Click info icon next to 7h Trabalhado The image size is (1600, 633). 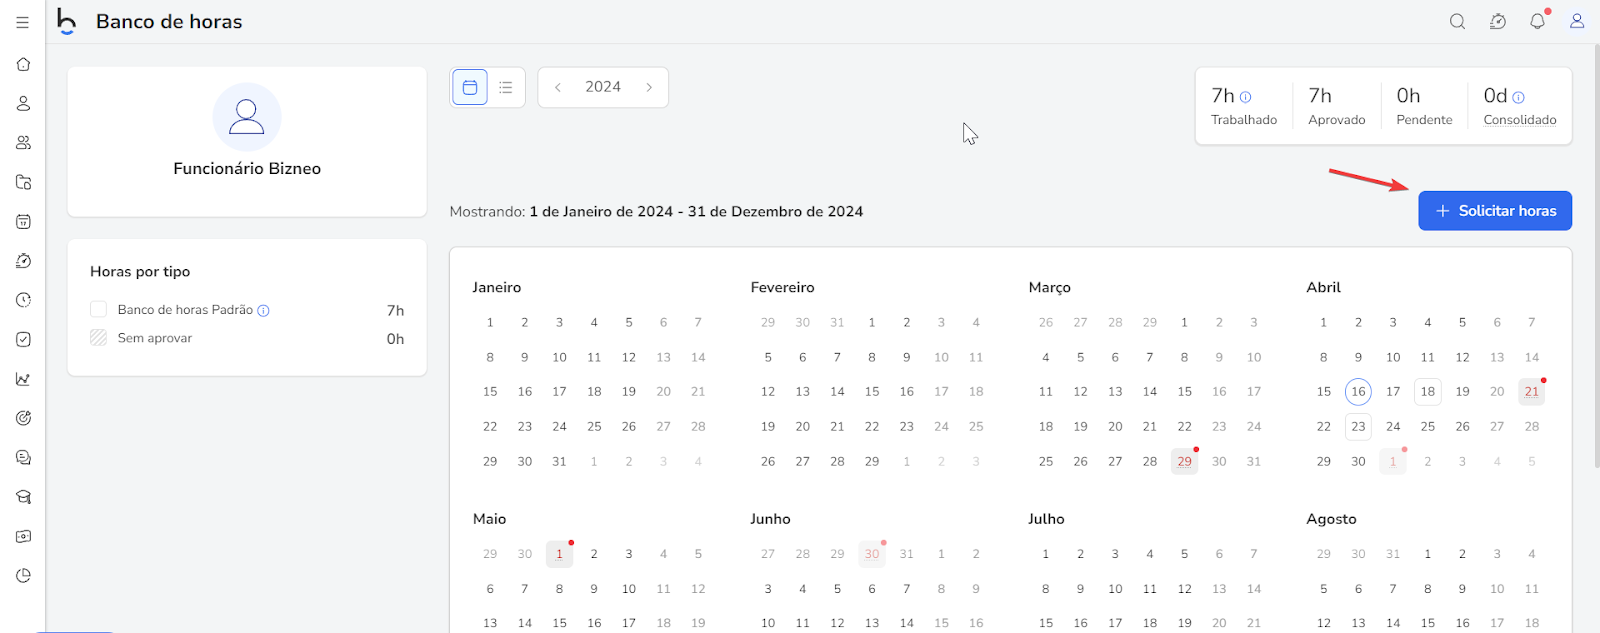tap(1245, 97)
